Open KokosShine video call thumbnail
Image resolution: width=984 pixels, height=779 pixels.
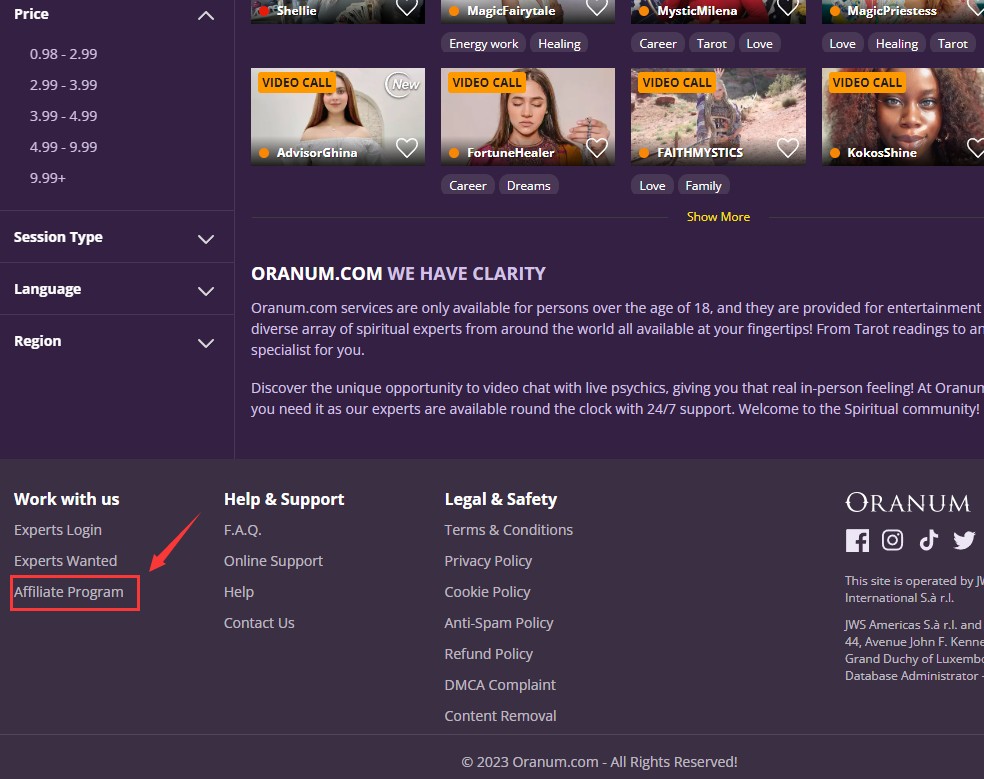pyautogui.click(x=903, y=117)
